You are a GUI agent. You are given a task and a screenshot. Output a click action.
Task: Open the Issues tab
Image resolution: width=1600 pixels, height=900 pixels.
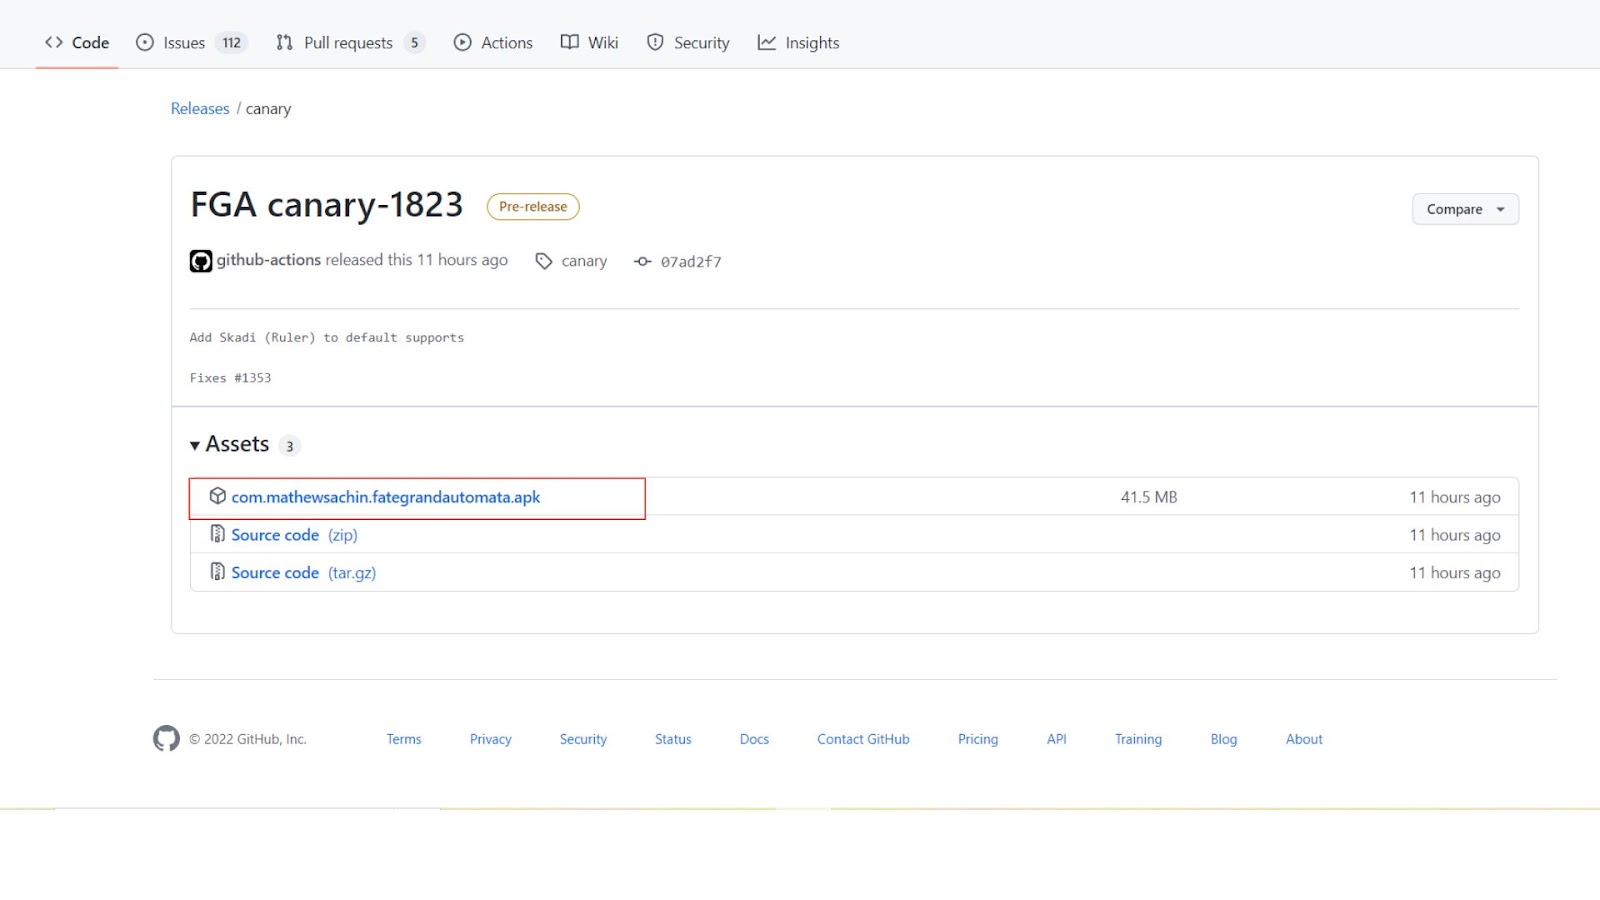pos(191,42)
